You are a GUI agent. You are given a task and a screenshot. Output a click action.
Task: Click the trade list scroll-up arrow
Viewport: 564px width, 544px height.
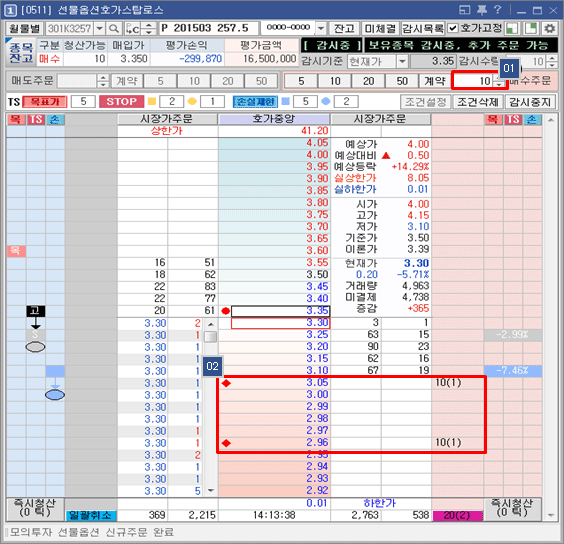point(211,324)
